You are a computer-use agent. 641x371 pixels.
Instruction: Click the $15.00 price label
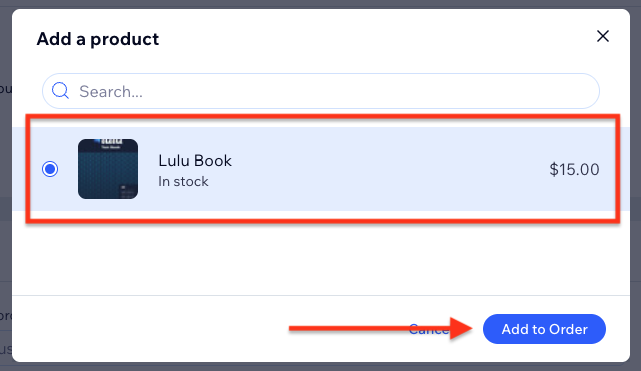[574, 169]
